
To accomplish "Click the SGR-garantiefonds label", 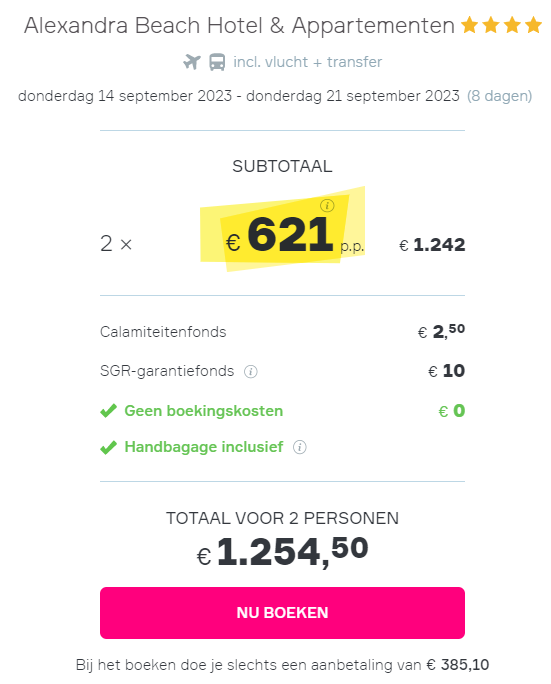I will coord(167,371).
